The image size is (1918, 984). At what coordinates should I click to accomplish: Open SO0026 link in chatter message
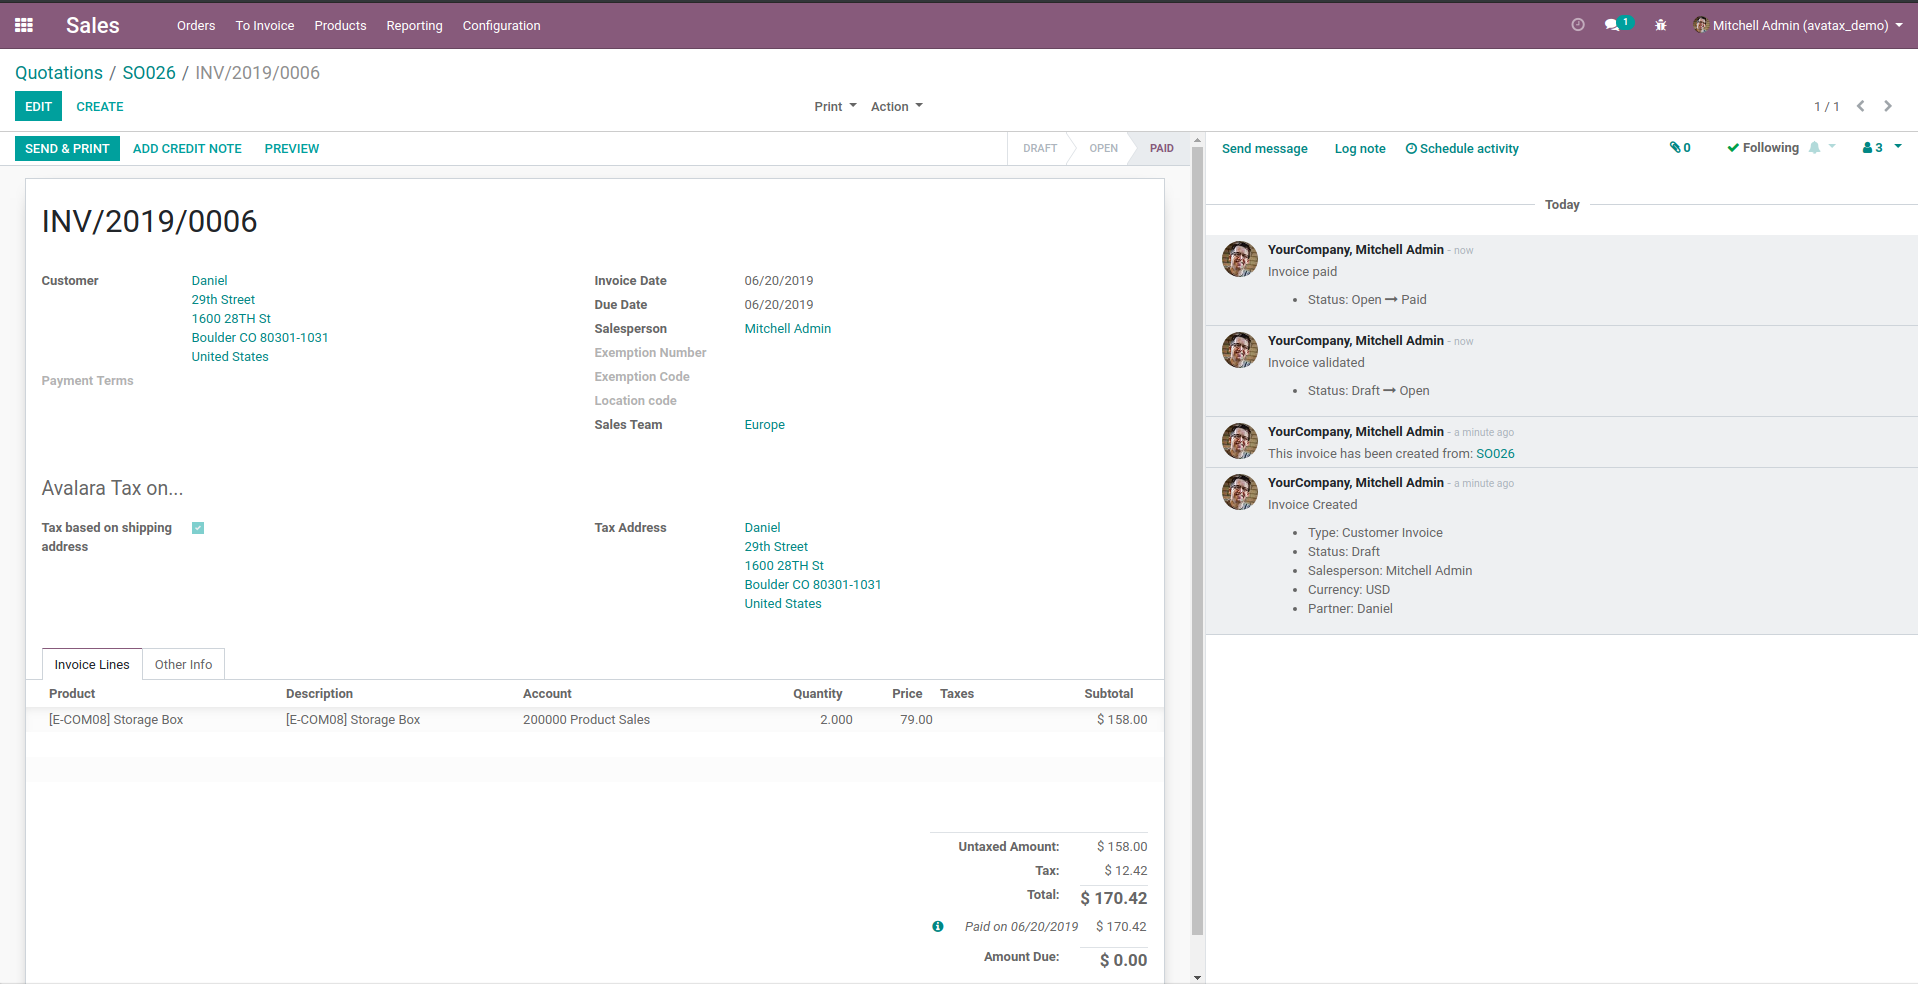1495,454
